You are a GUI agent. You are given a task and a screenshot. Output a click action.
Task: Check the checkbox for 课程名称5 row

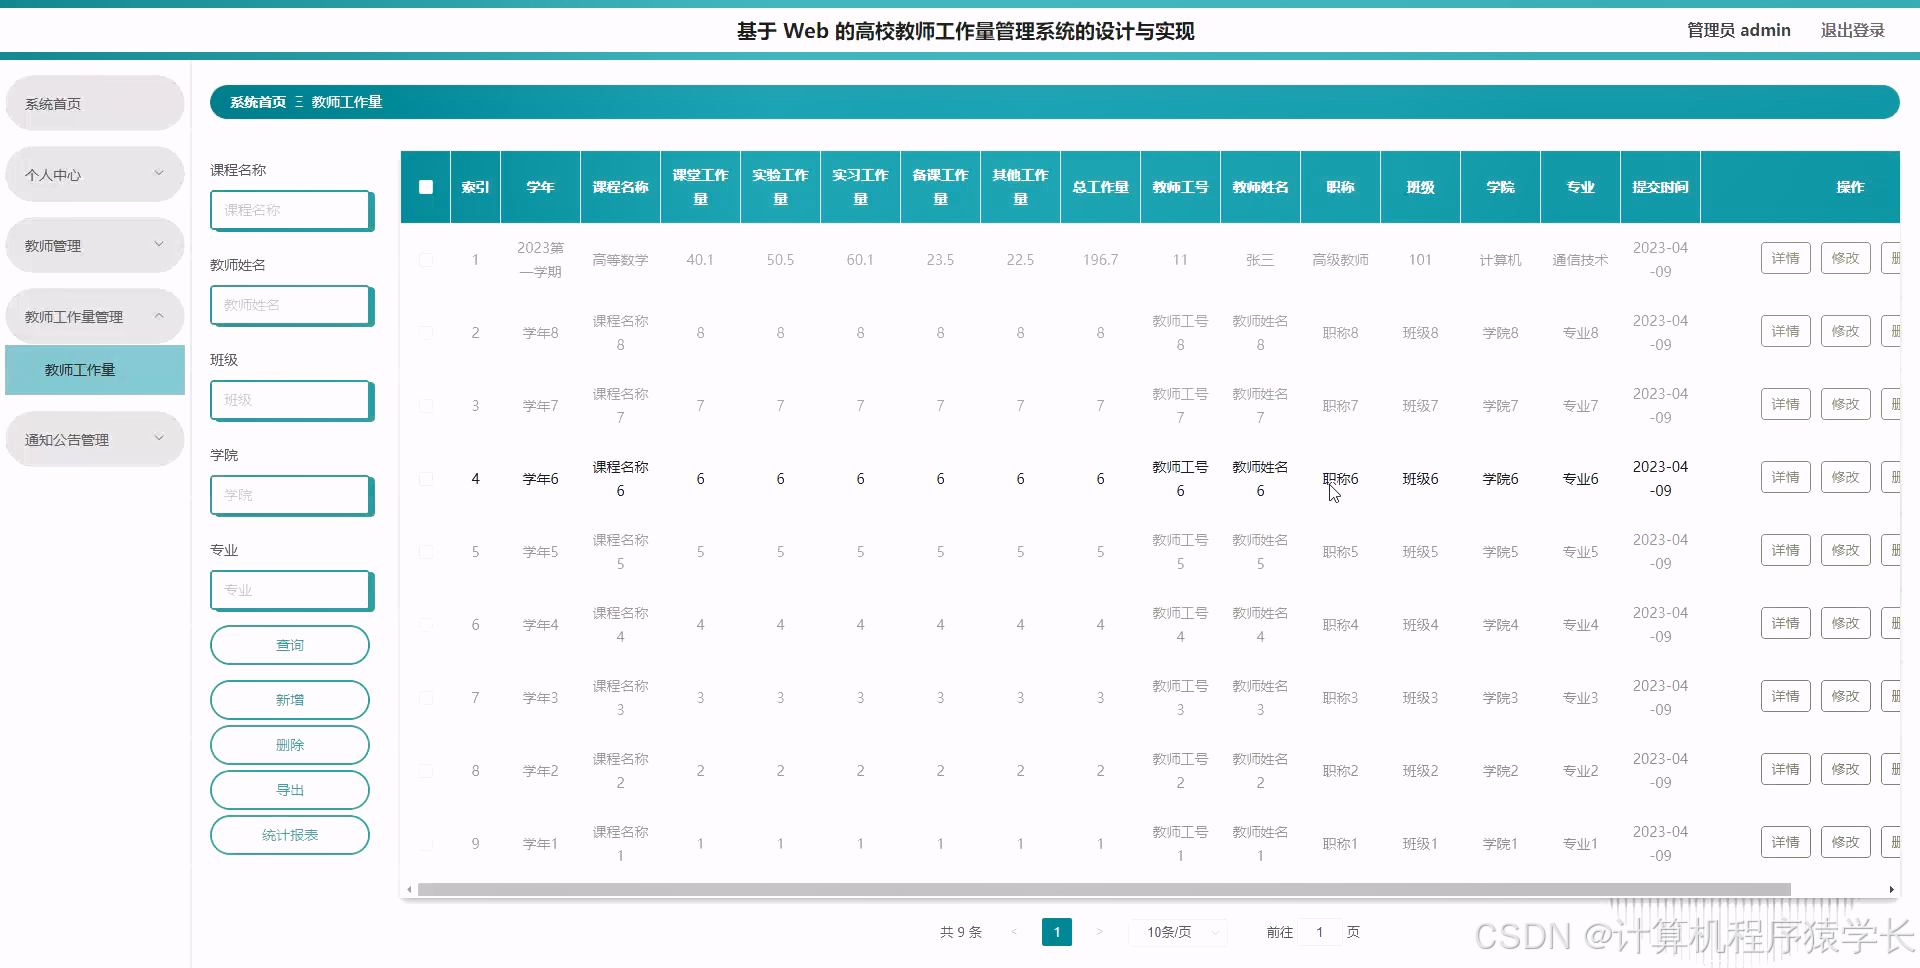[x=426, y=551]
